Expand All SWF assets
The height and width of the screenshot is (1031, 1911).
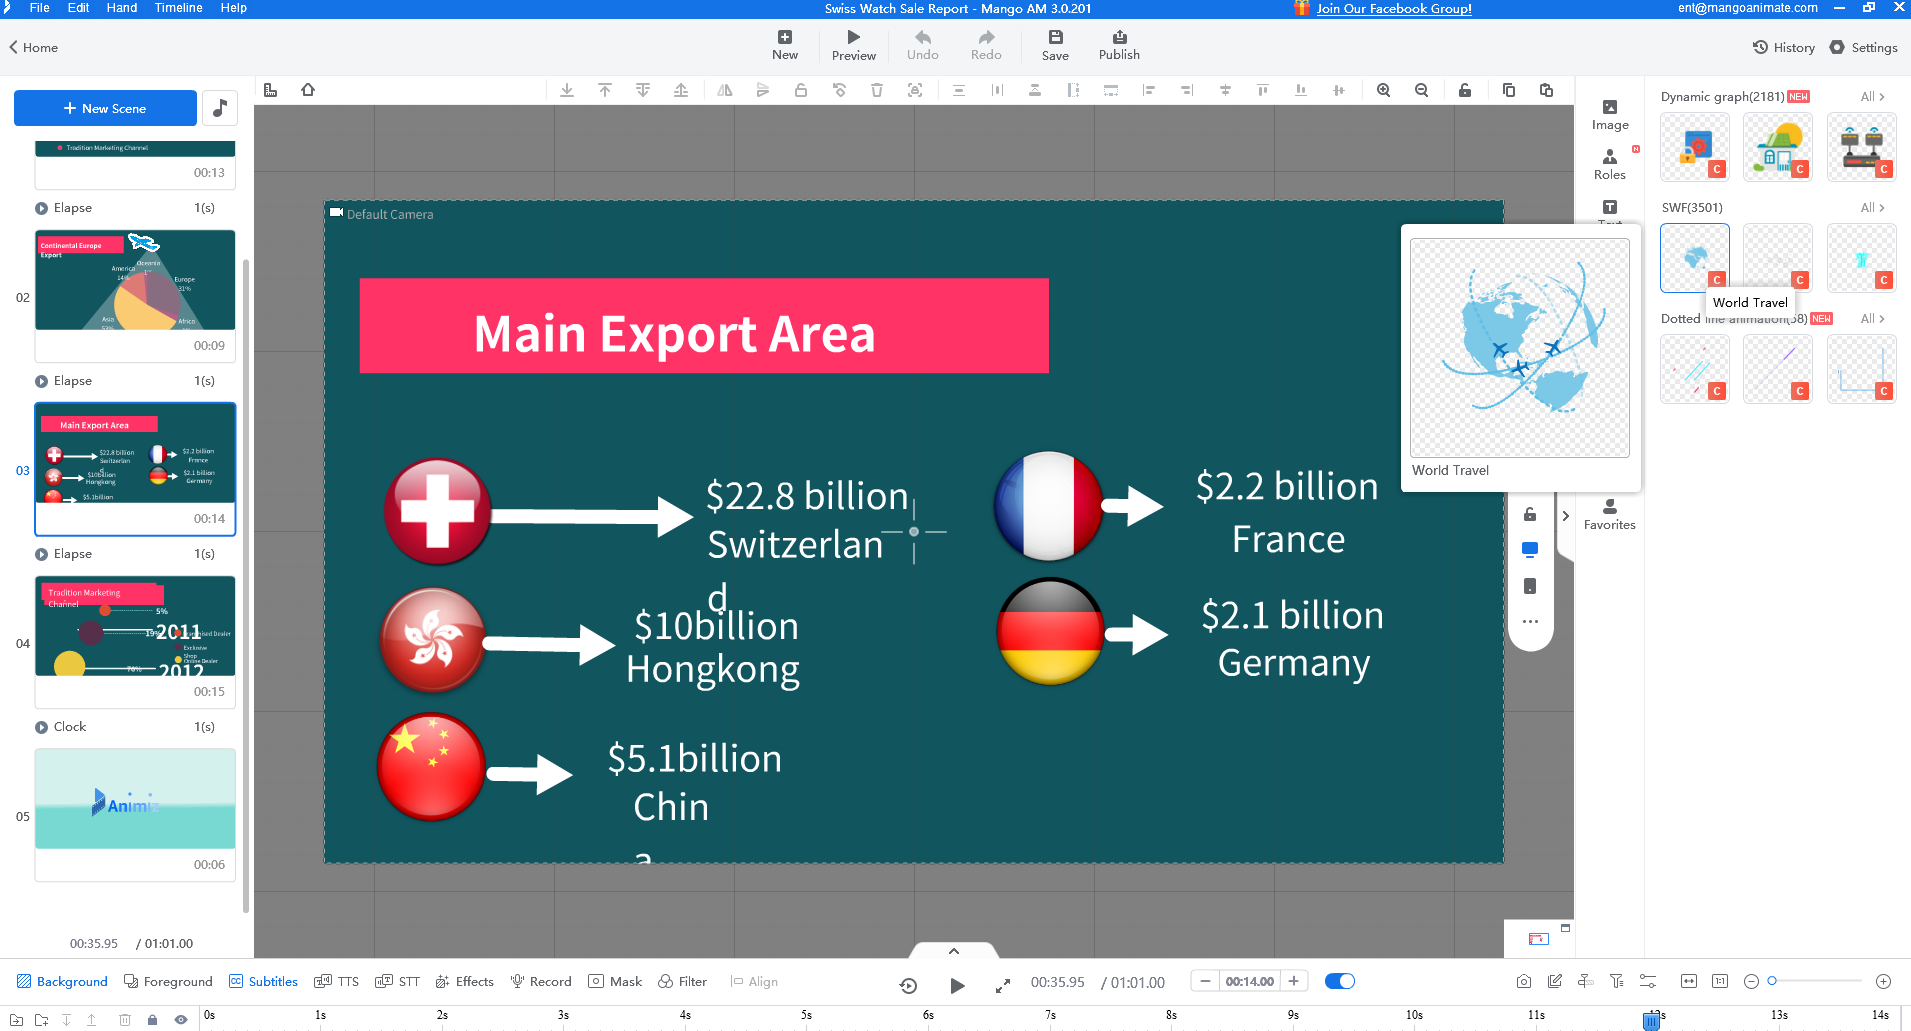[1872, 207]
